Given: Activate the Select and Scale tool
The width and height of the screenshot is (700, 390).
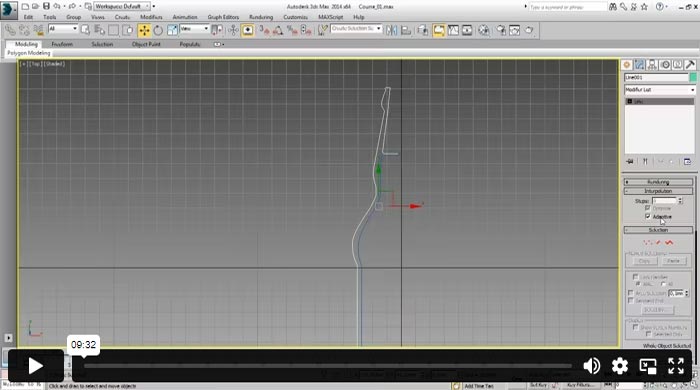Looking at the screenshot, I should click(x=172, y=30).
